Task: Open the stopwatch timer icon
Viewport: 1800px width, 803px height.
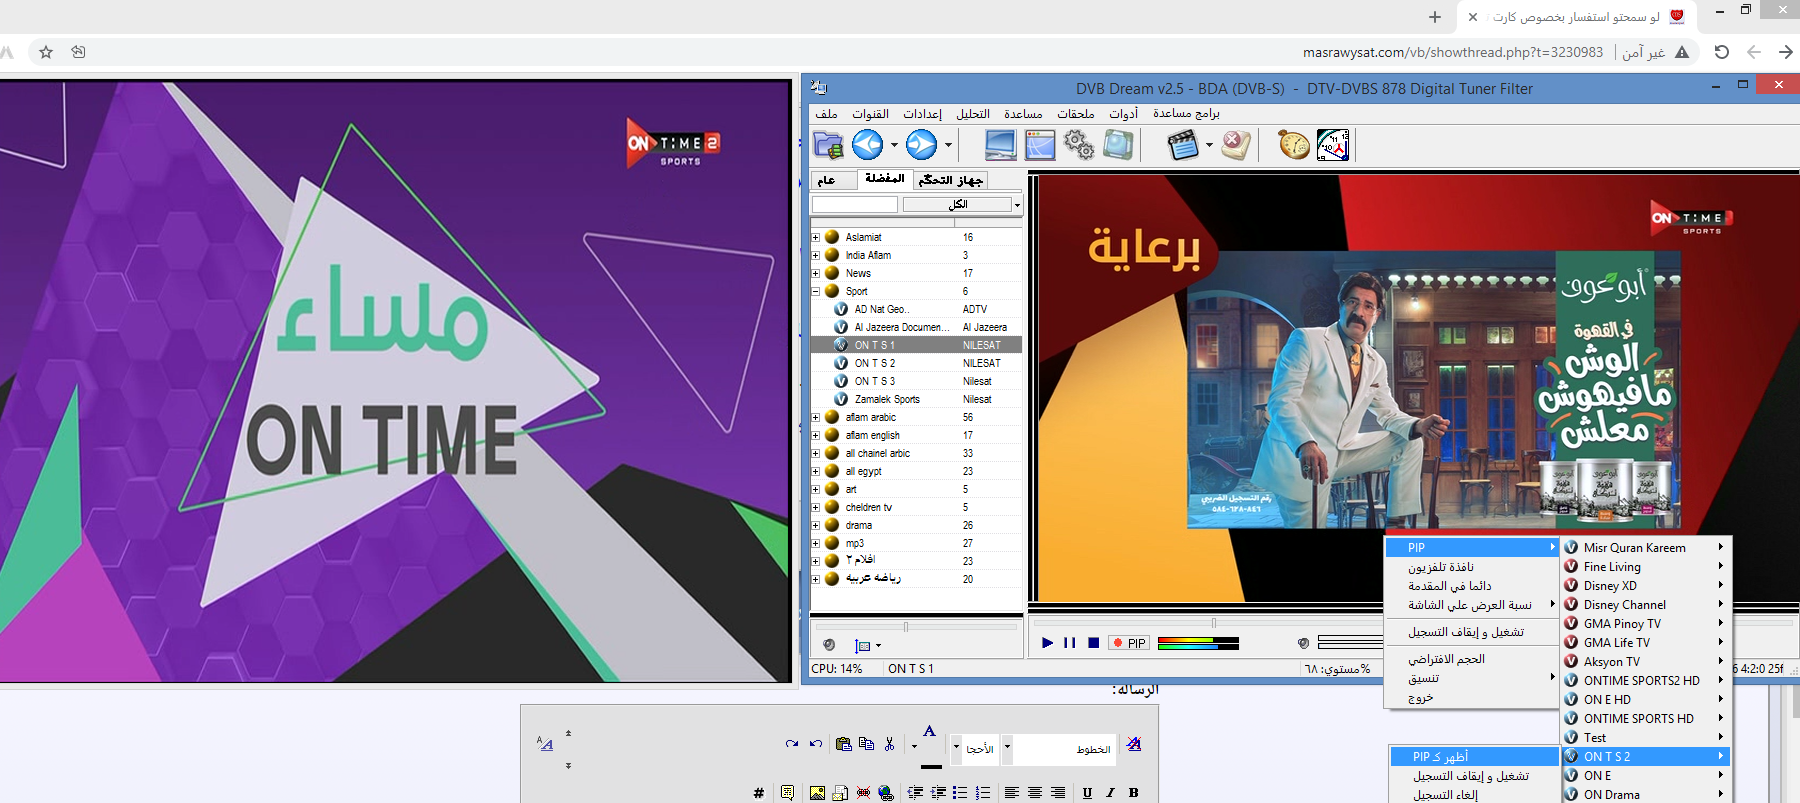Action: [1294, 145]
